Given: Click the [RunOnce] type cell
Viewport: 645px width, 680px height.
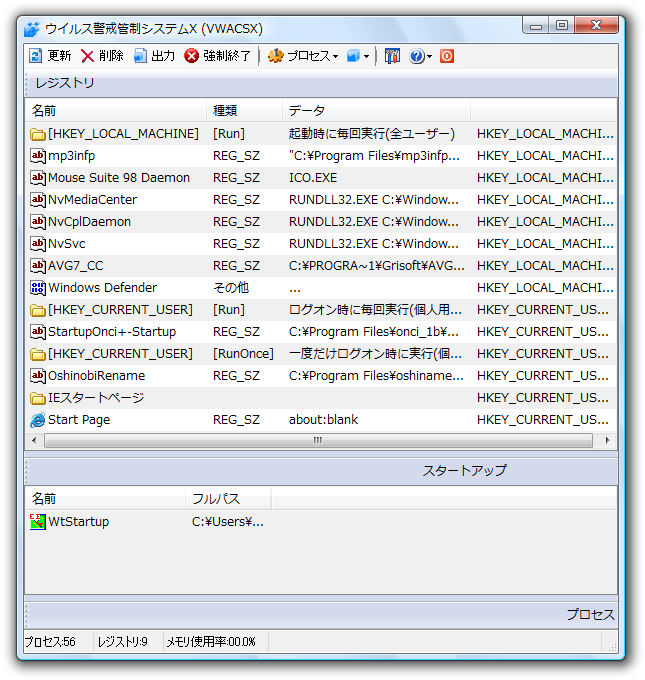Looking at the screenshot, I should click(x=243, y=354).
